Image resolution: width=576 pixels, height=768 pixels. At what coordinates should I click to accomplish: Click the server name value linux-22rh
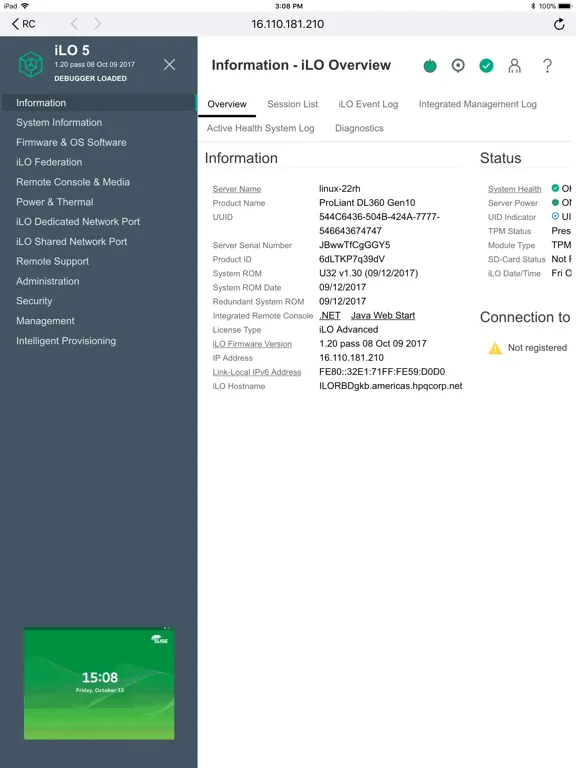pos(339,189)
